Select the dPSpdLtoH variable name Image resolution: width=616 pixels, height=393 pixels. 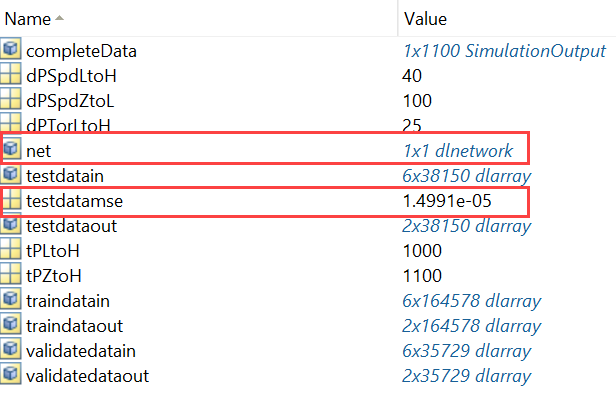tap(72, 76)
